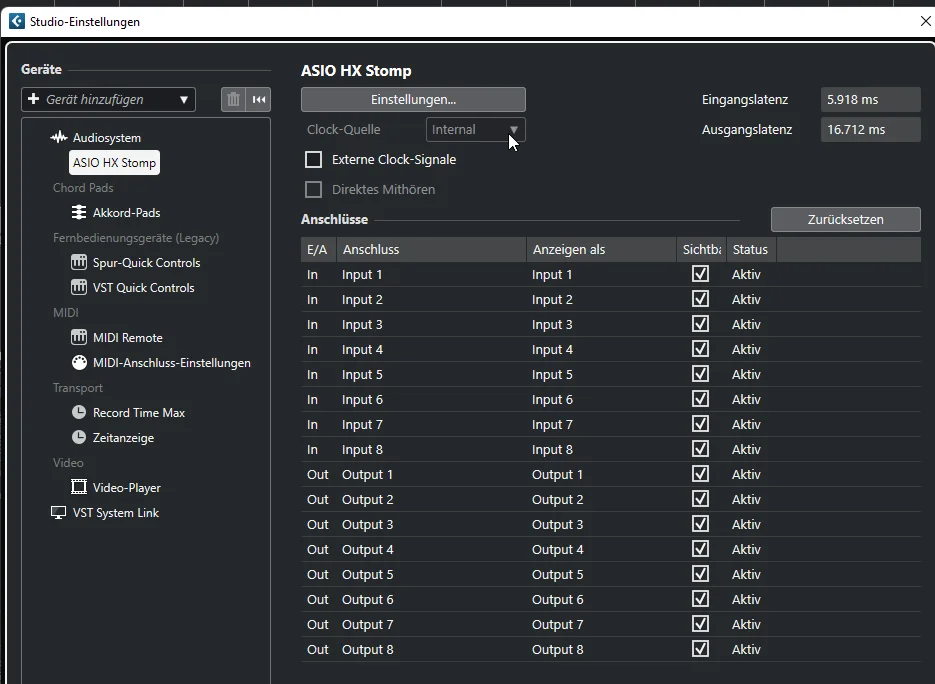
Task: Click the Anzeigen als column header
Action: click(601, 249)
